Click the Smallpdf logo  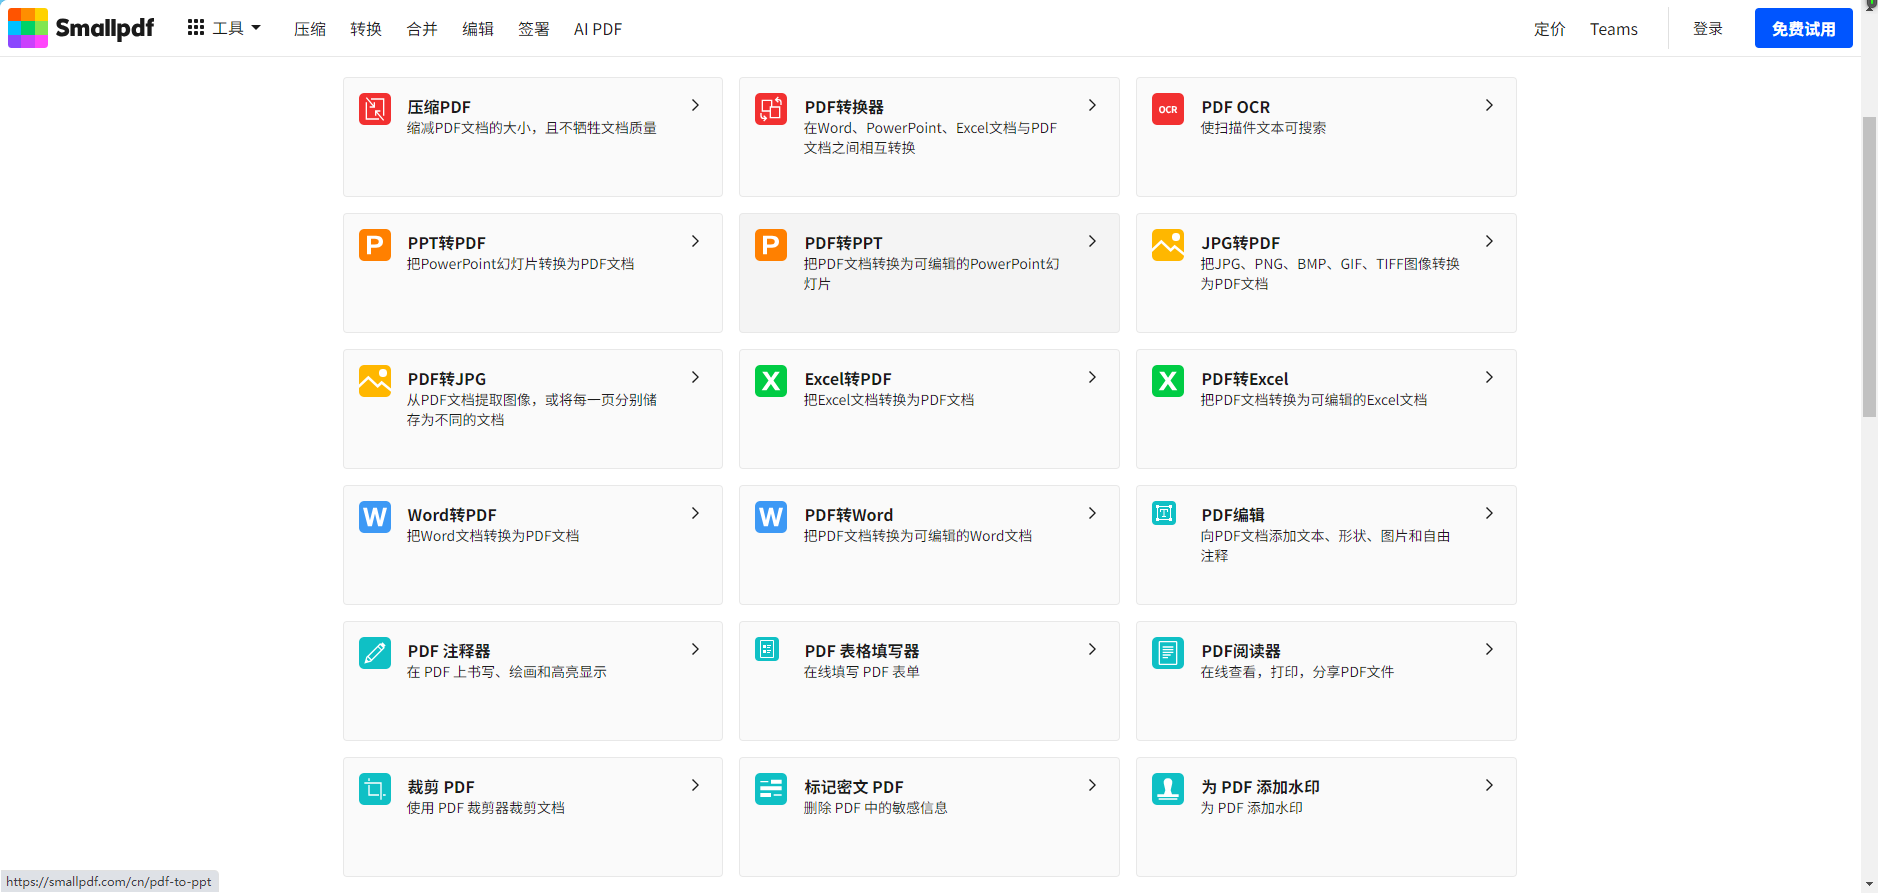tap(81, 28)
